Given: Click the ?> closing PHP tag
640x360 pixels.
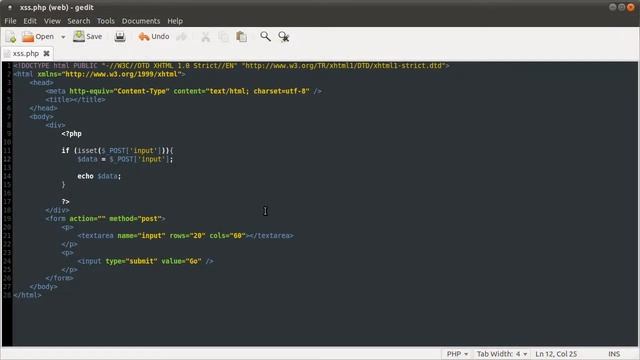Looking at the screenshot, I should click(65, 201).
